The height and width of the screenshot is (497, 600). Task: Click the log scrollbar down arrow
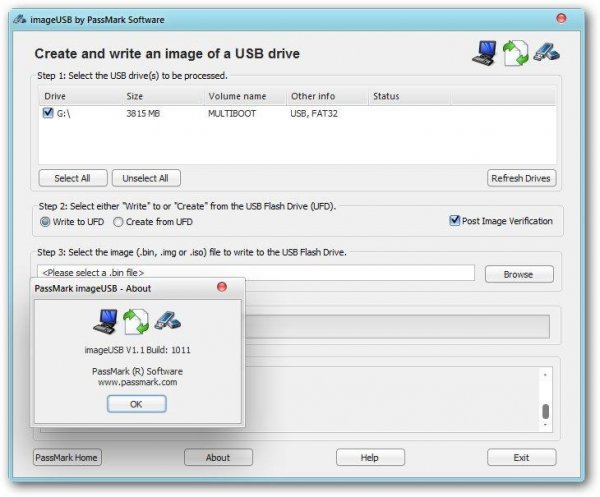pos(546,425)
